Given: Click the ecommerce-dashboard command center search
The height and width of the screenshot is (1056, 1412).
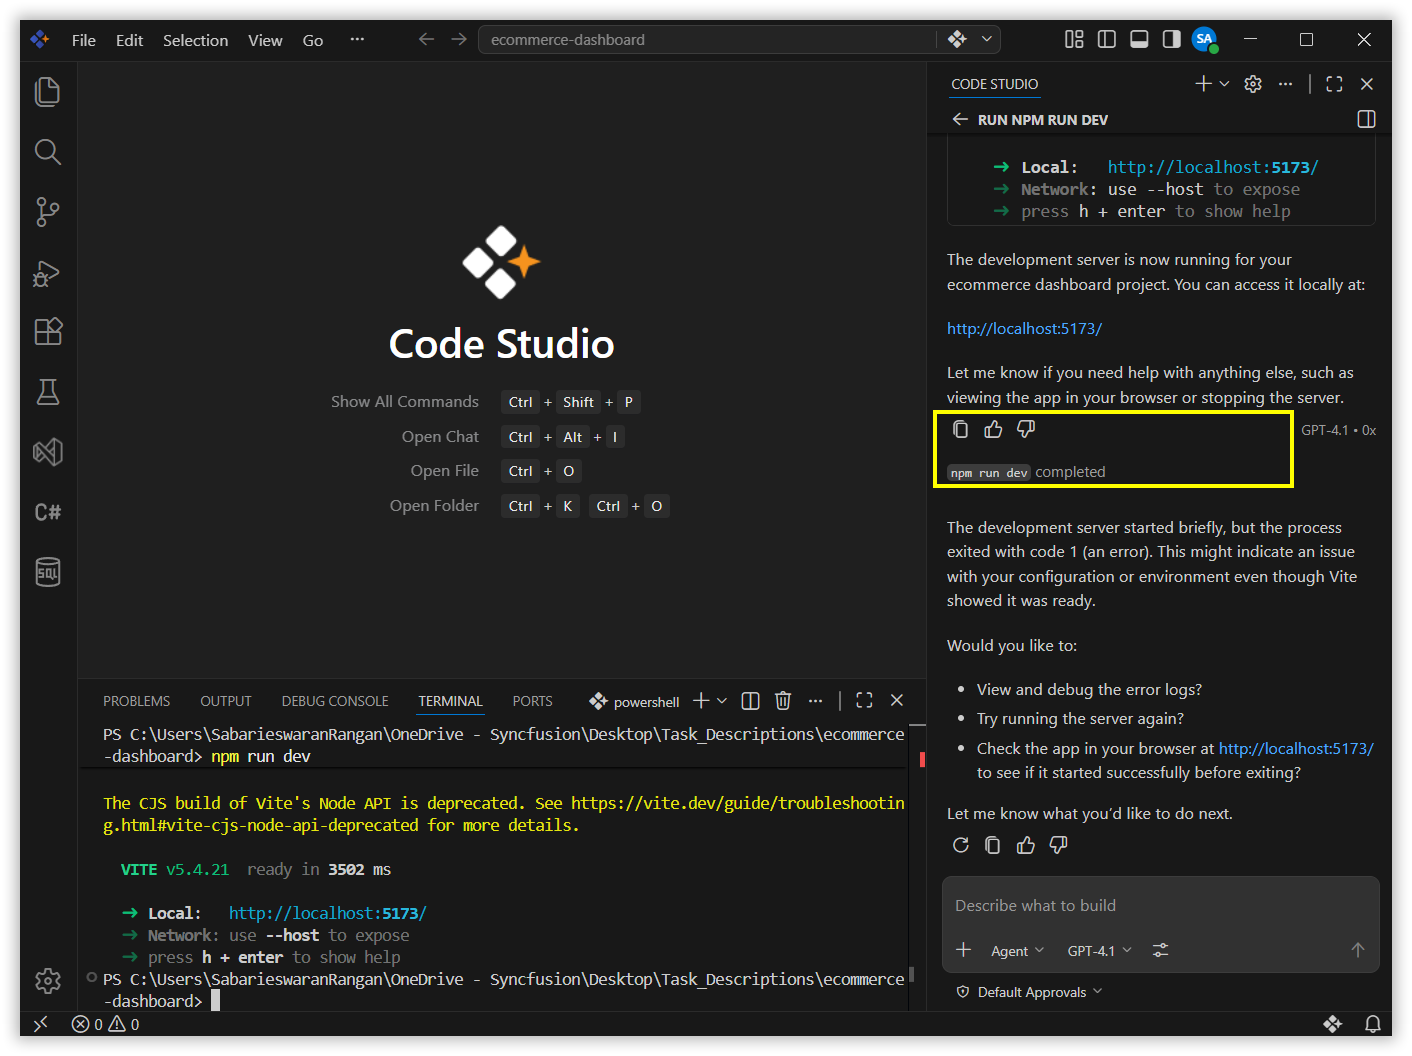Looking at the screenshot, I should (x=708, y=39).
